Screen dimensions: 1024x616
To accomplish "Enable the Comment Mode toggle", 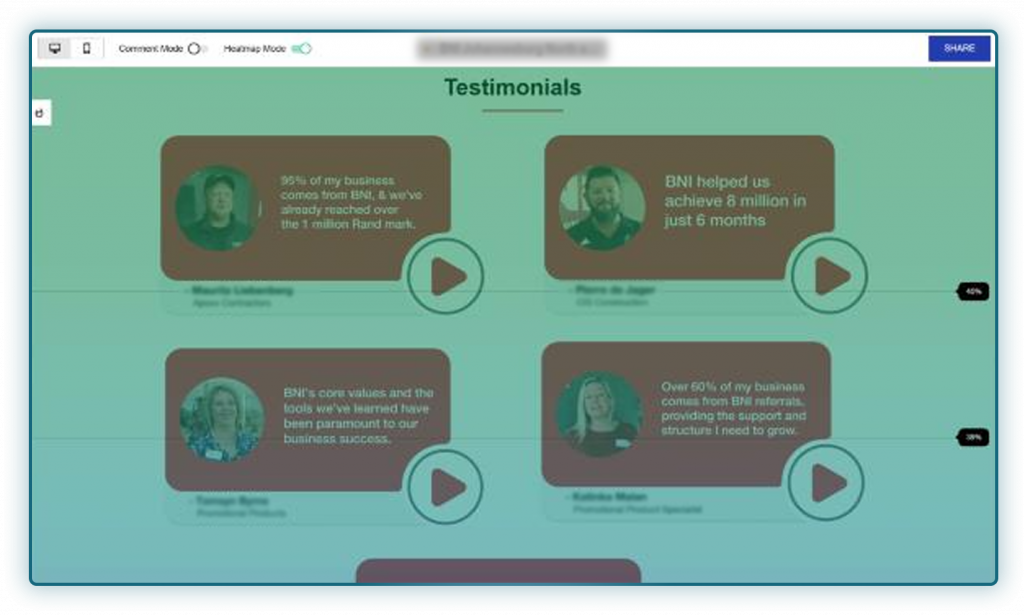I will [196, 48].
